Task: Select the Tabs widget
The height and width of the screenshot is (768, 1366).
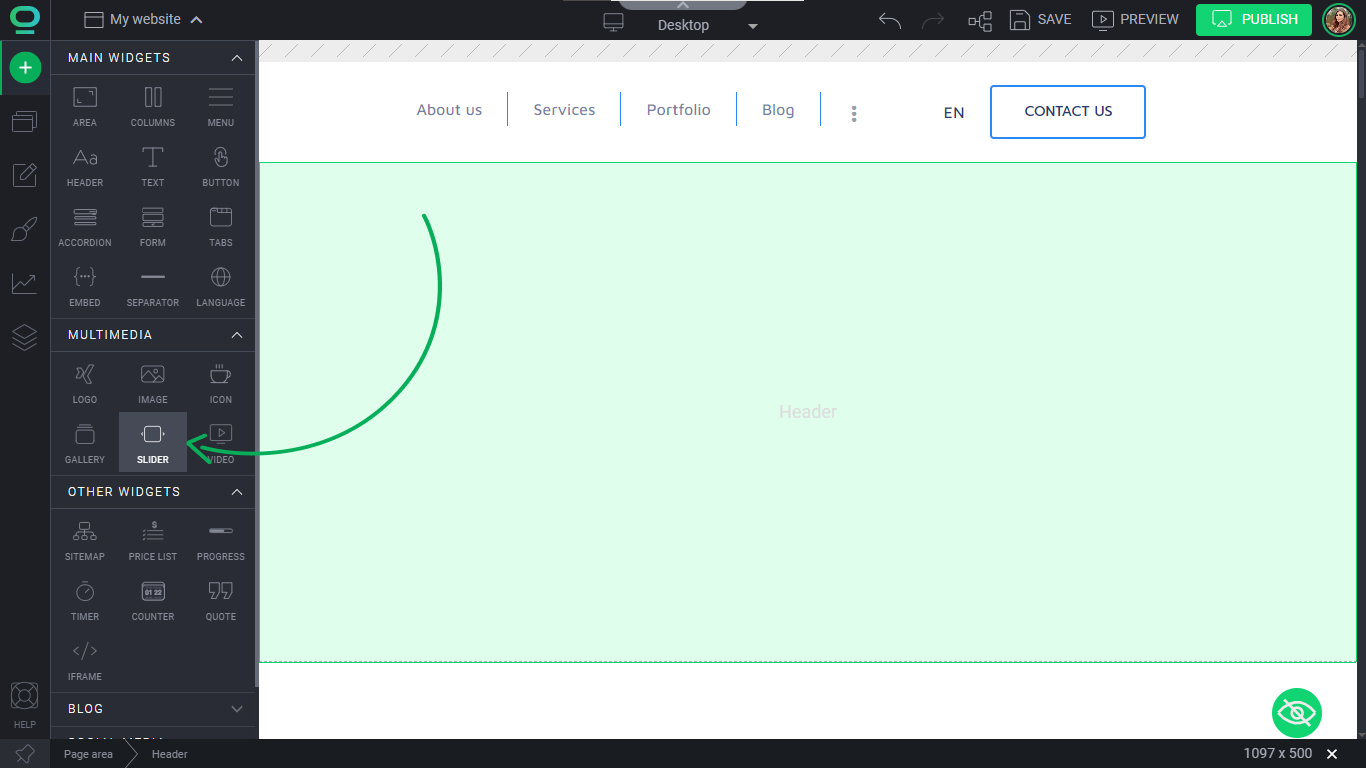Action: coord(221,226)
